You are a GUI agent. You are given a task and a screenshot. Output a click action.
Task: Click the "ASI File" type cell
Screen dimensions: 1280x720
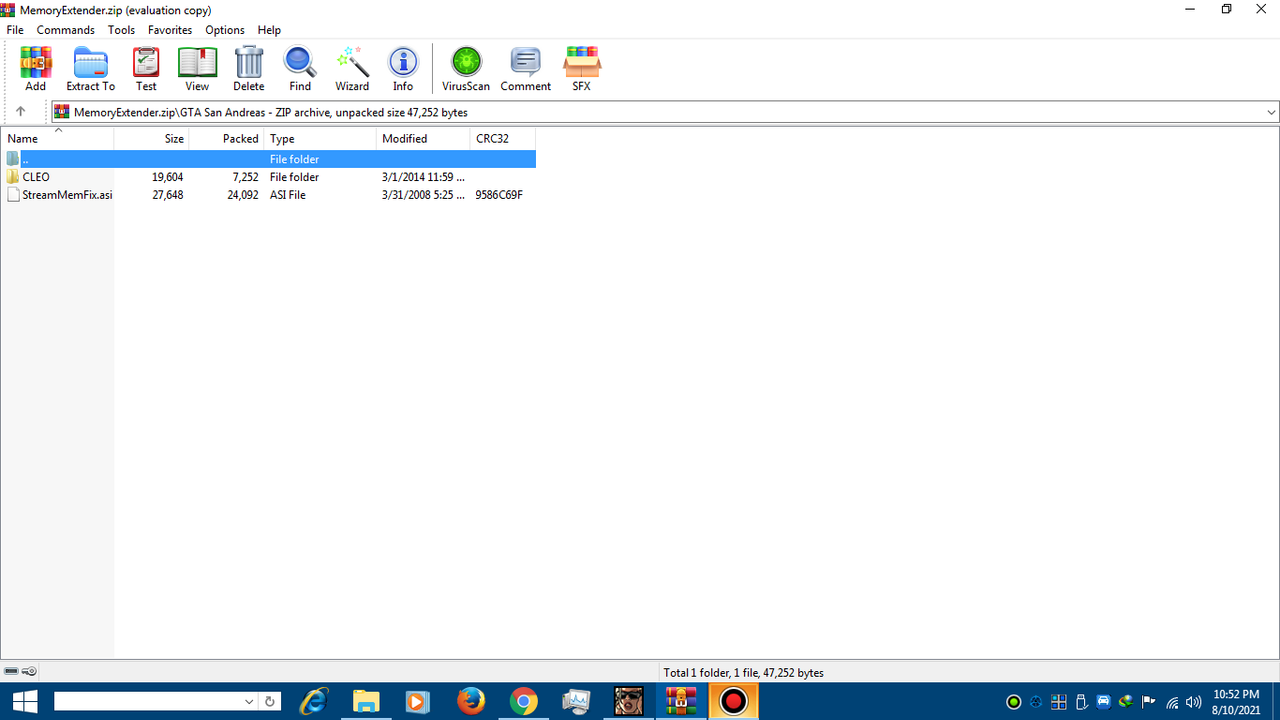[288, 195]
